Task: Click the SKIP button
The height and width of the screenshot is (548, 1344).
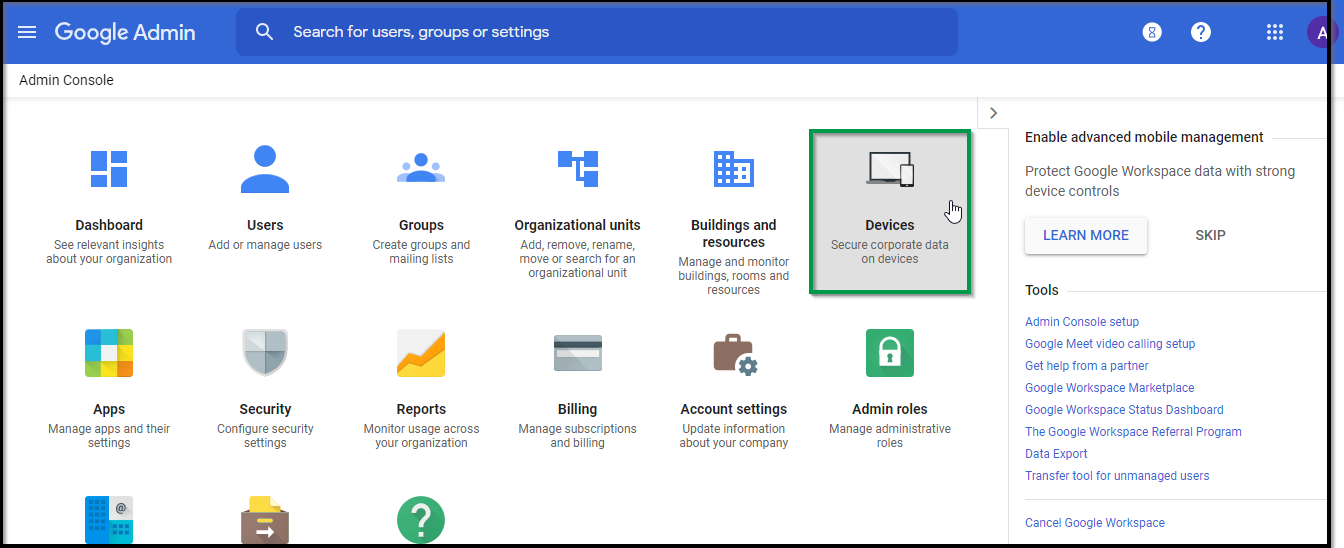Action: 1210,236
